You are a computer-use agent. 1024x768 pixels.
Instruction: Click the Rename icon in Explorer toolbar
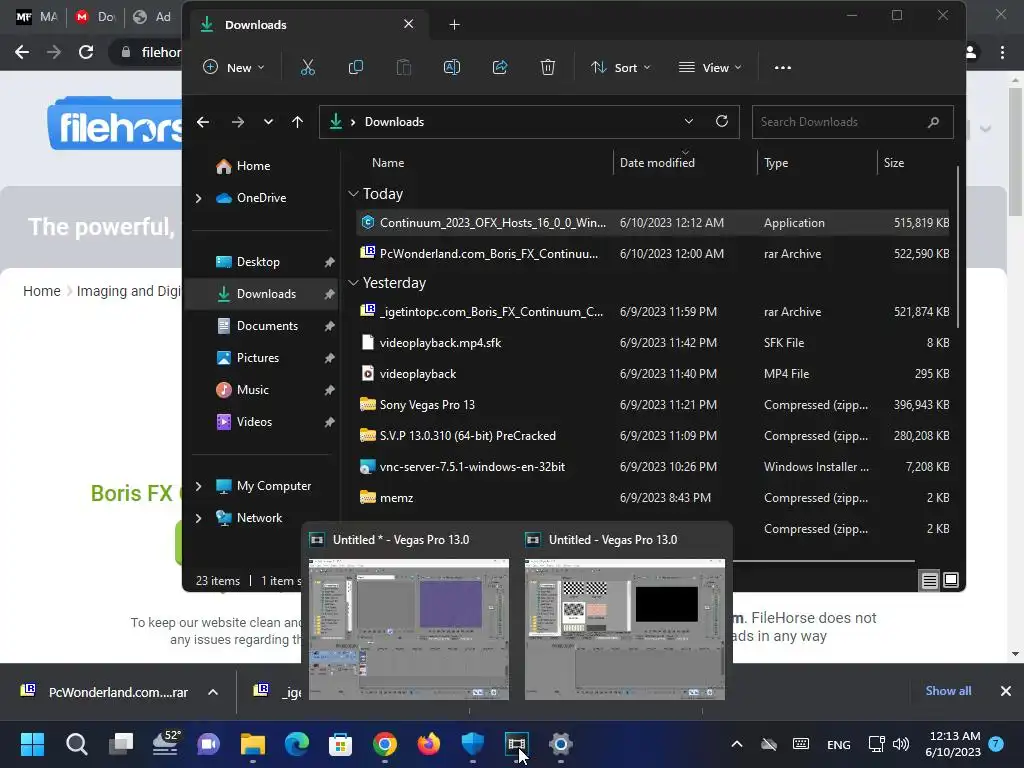pyautogui.click(x=452, y=67)
